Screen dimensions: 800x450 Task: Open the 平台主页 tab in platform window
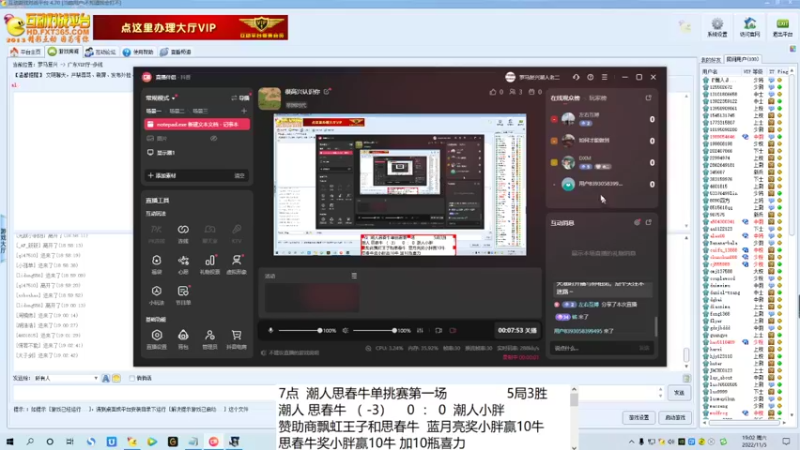[x=26, y=52]
